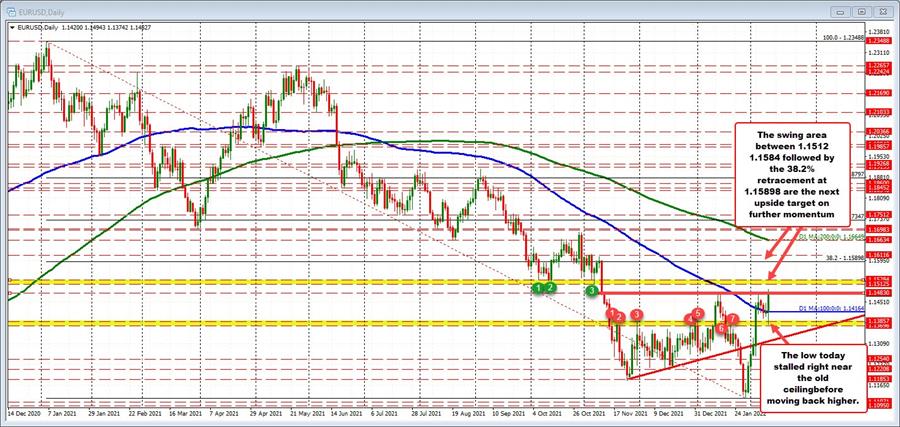Click the red 1.16116 price tag

(x=877, y=254)
